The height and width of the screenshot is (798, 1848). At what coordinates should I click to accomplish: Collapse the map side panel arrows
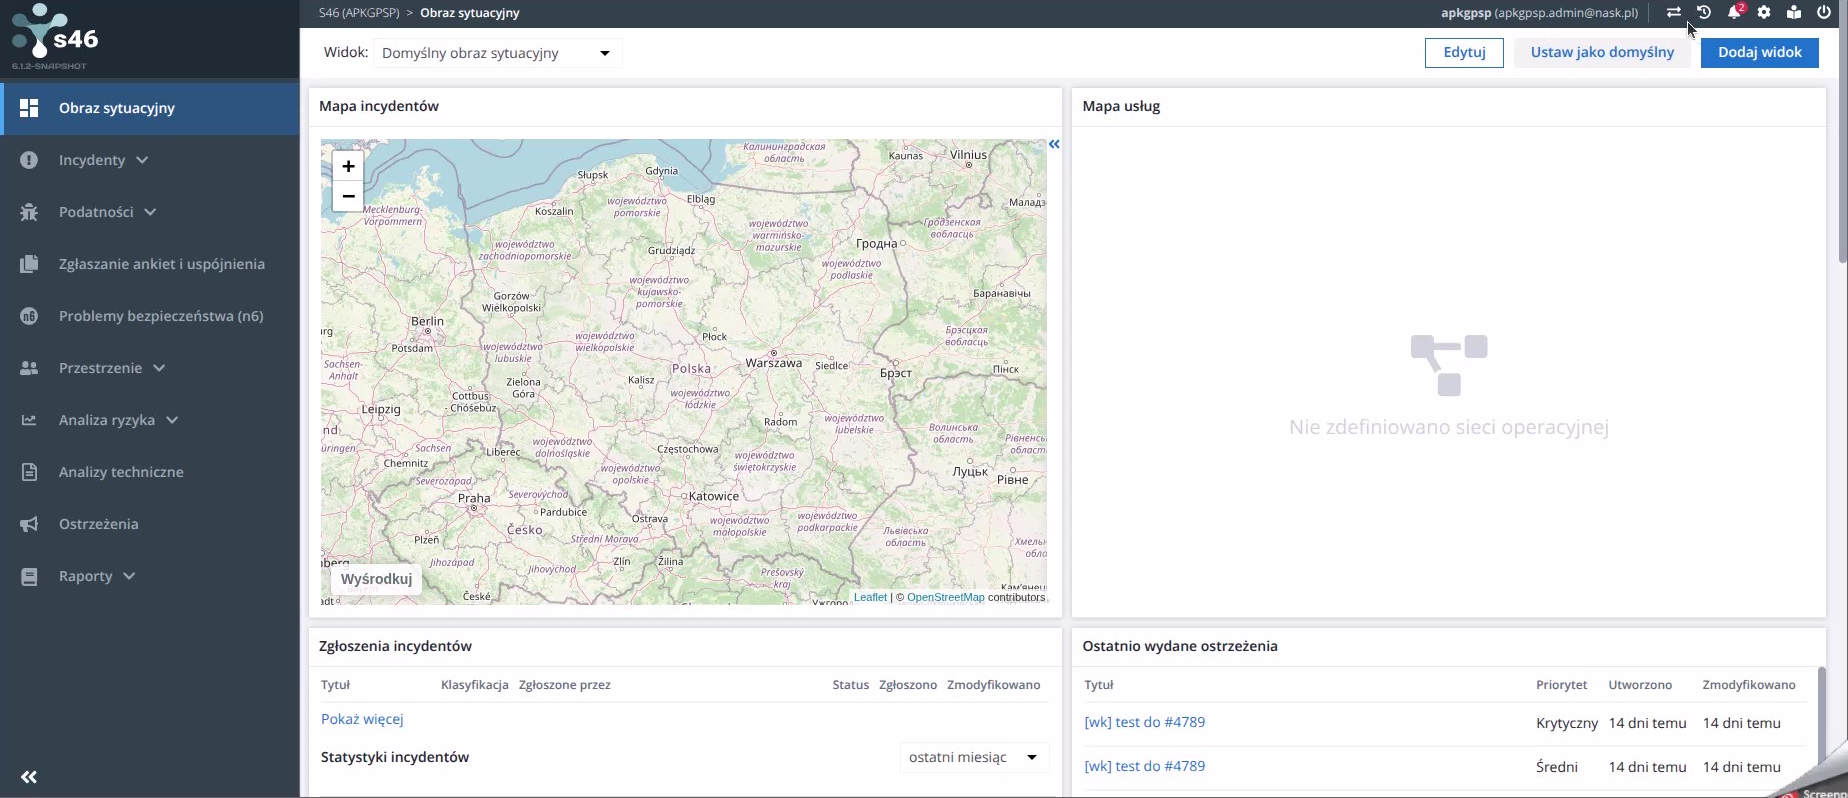(x=1054, y=145)
